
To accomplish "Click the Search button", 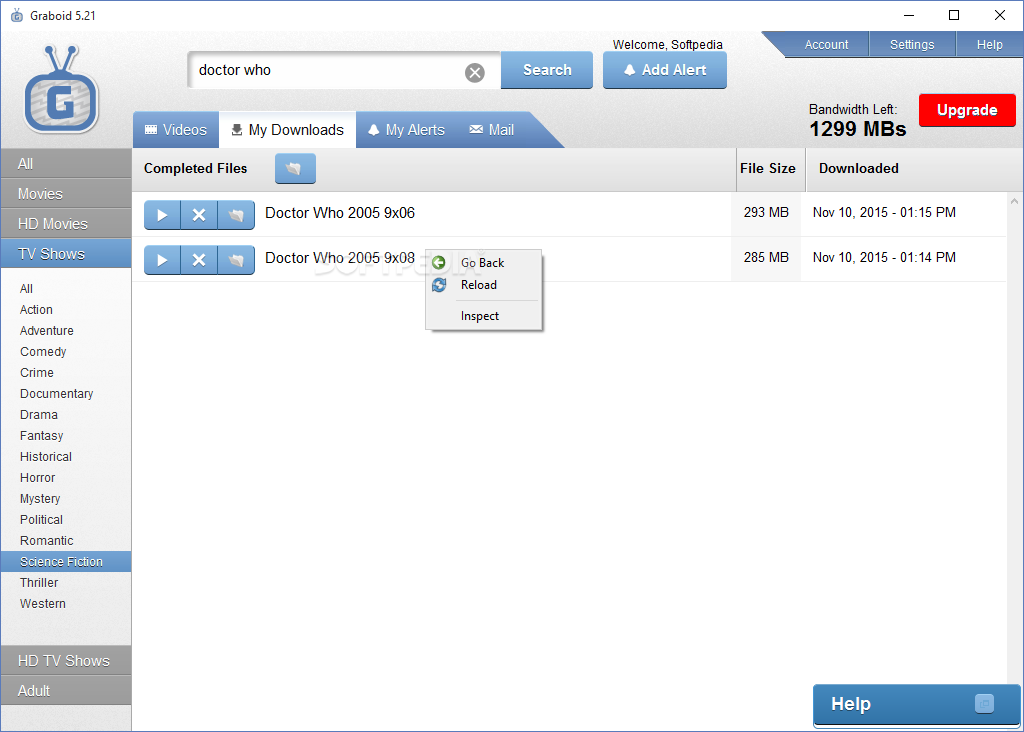I will tap(547, 70).
